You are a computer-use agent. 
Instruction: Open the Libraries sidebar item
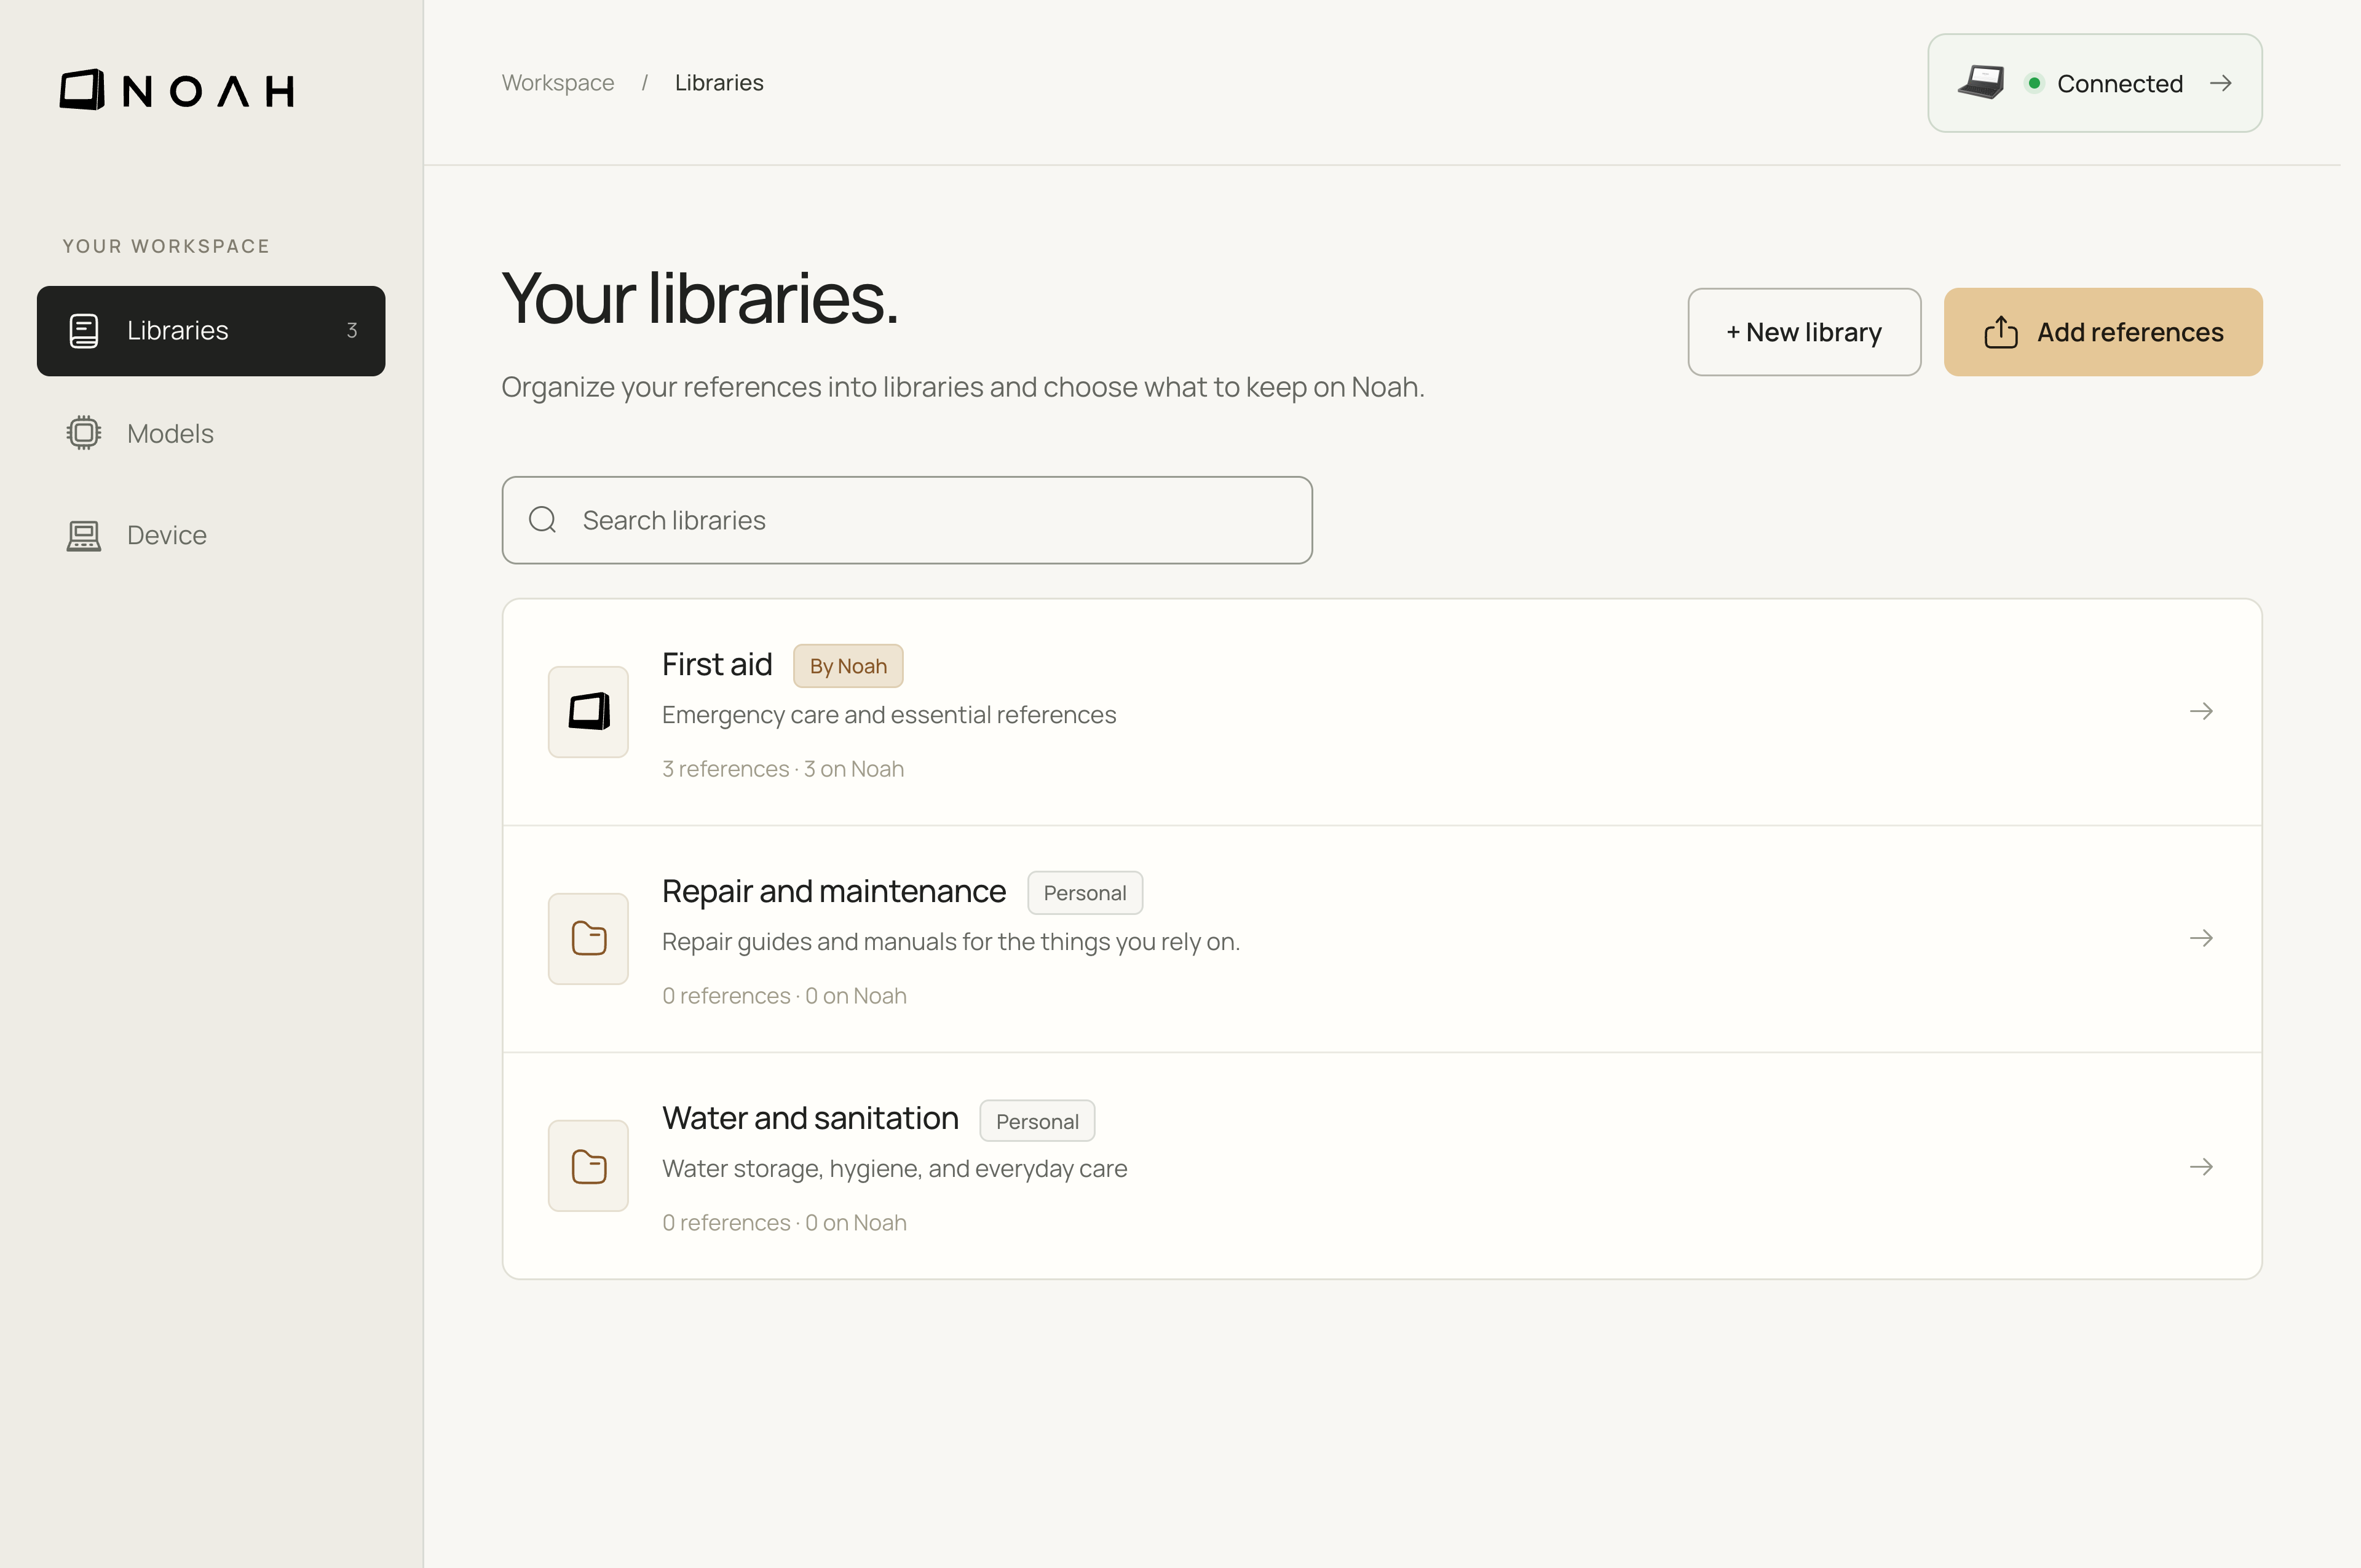point(211,331)
